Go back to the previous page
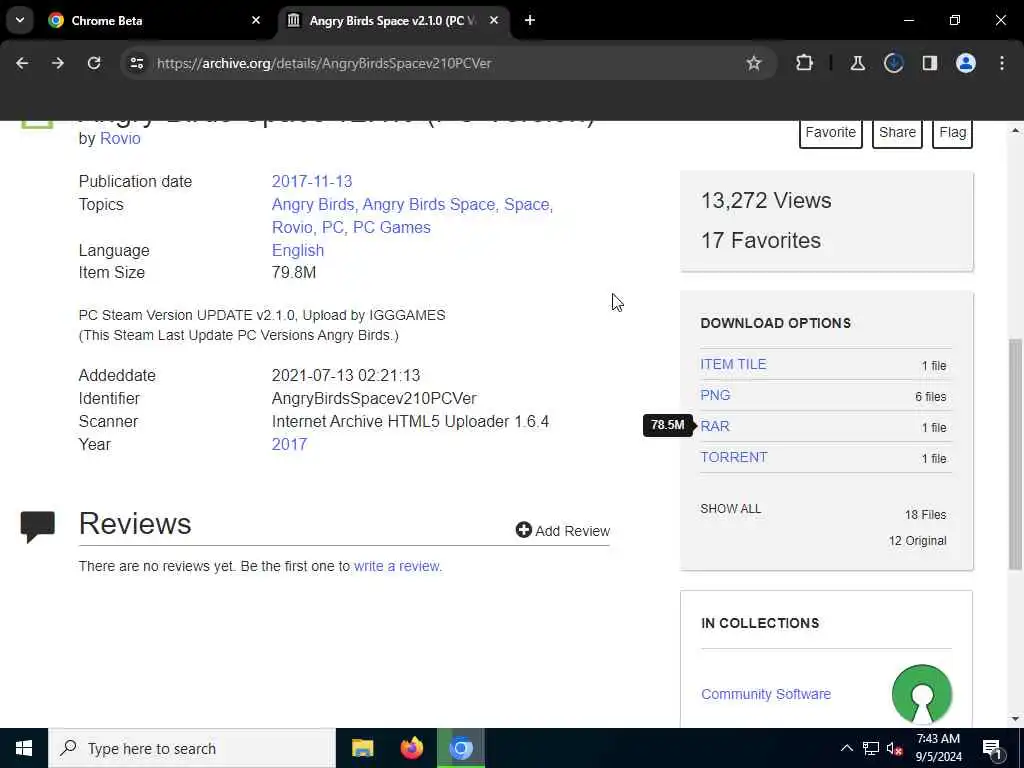This screenshot has width=1024, height=768. [x=22, y=63]
